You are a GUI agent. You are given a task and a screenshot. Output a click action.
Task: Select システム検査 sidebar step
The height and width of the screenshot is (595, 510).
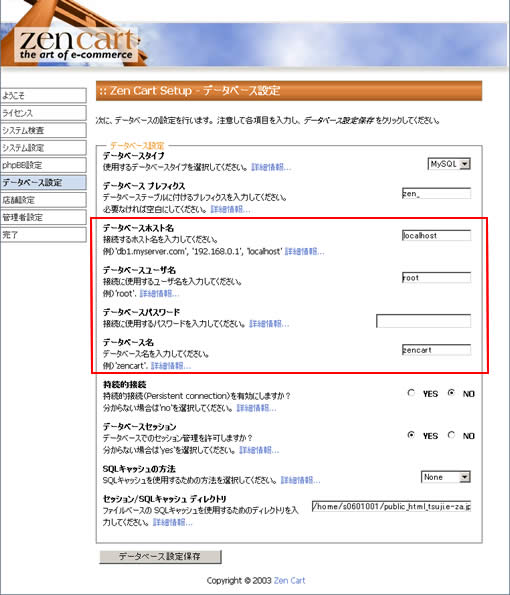coord(43,130)
